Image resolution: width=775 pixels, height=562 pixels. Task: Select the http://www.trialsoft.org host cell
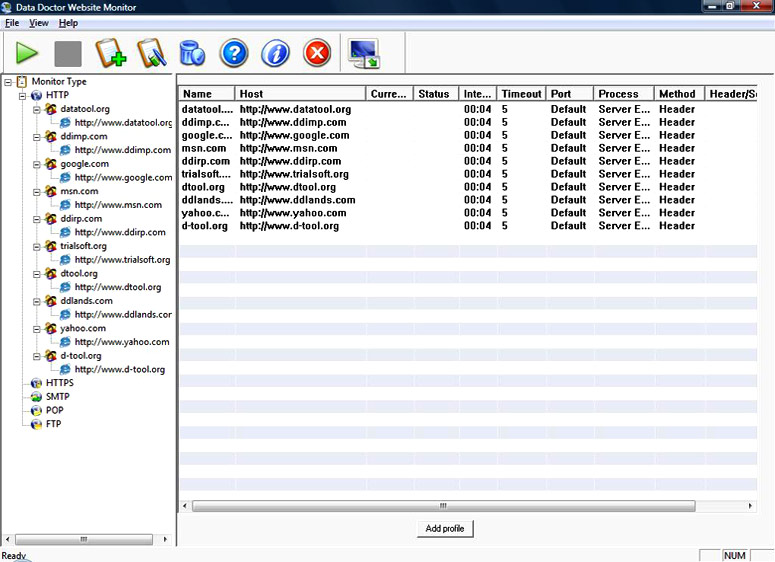tap(294, 174)
